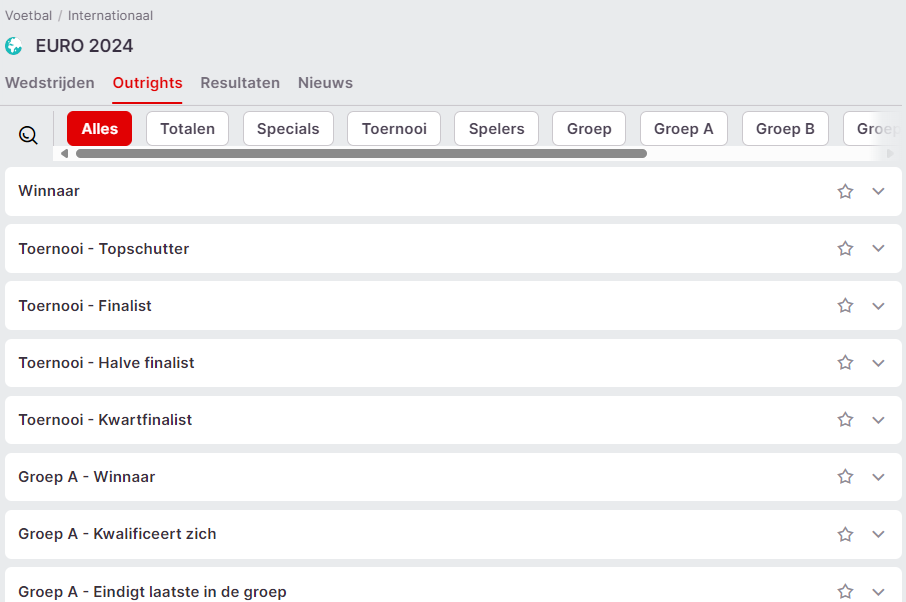Star the Toernooi - Kwartfinalist market

(845, 419)
